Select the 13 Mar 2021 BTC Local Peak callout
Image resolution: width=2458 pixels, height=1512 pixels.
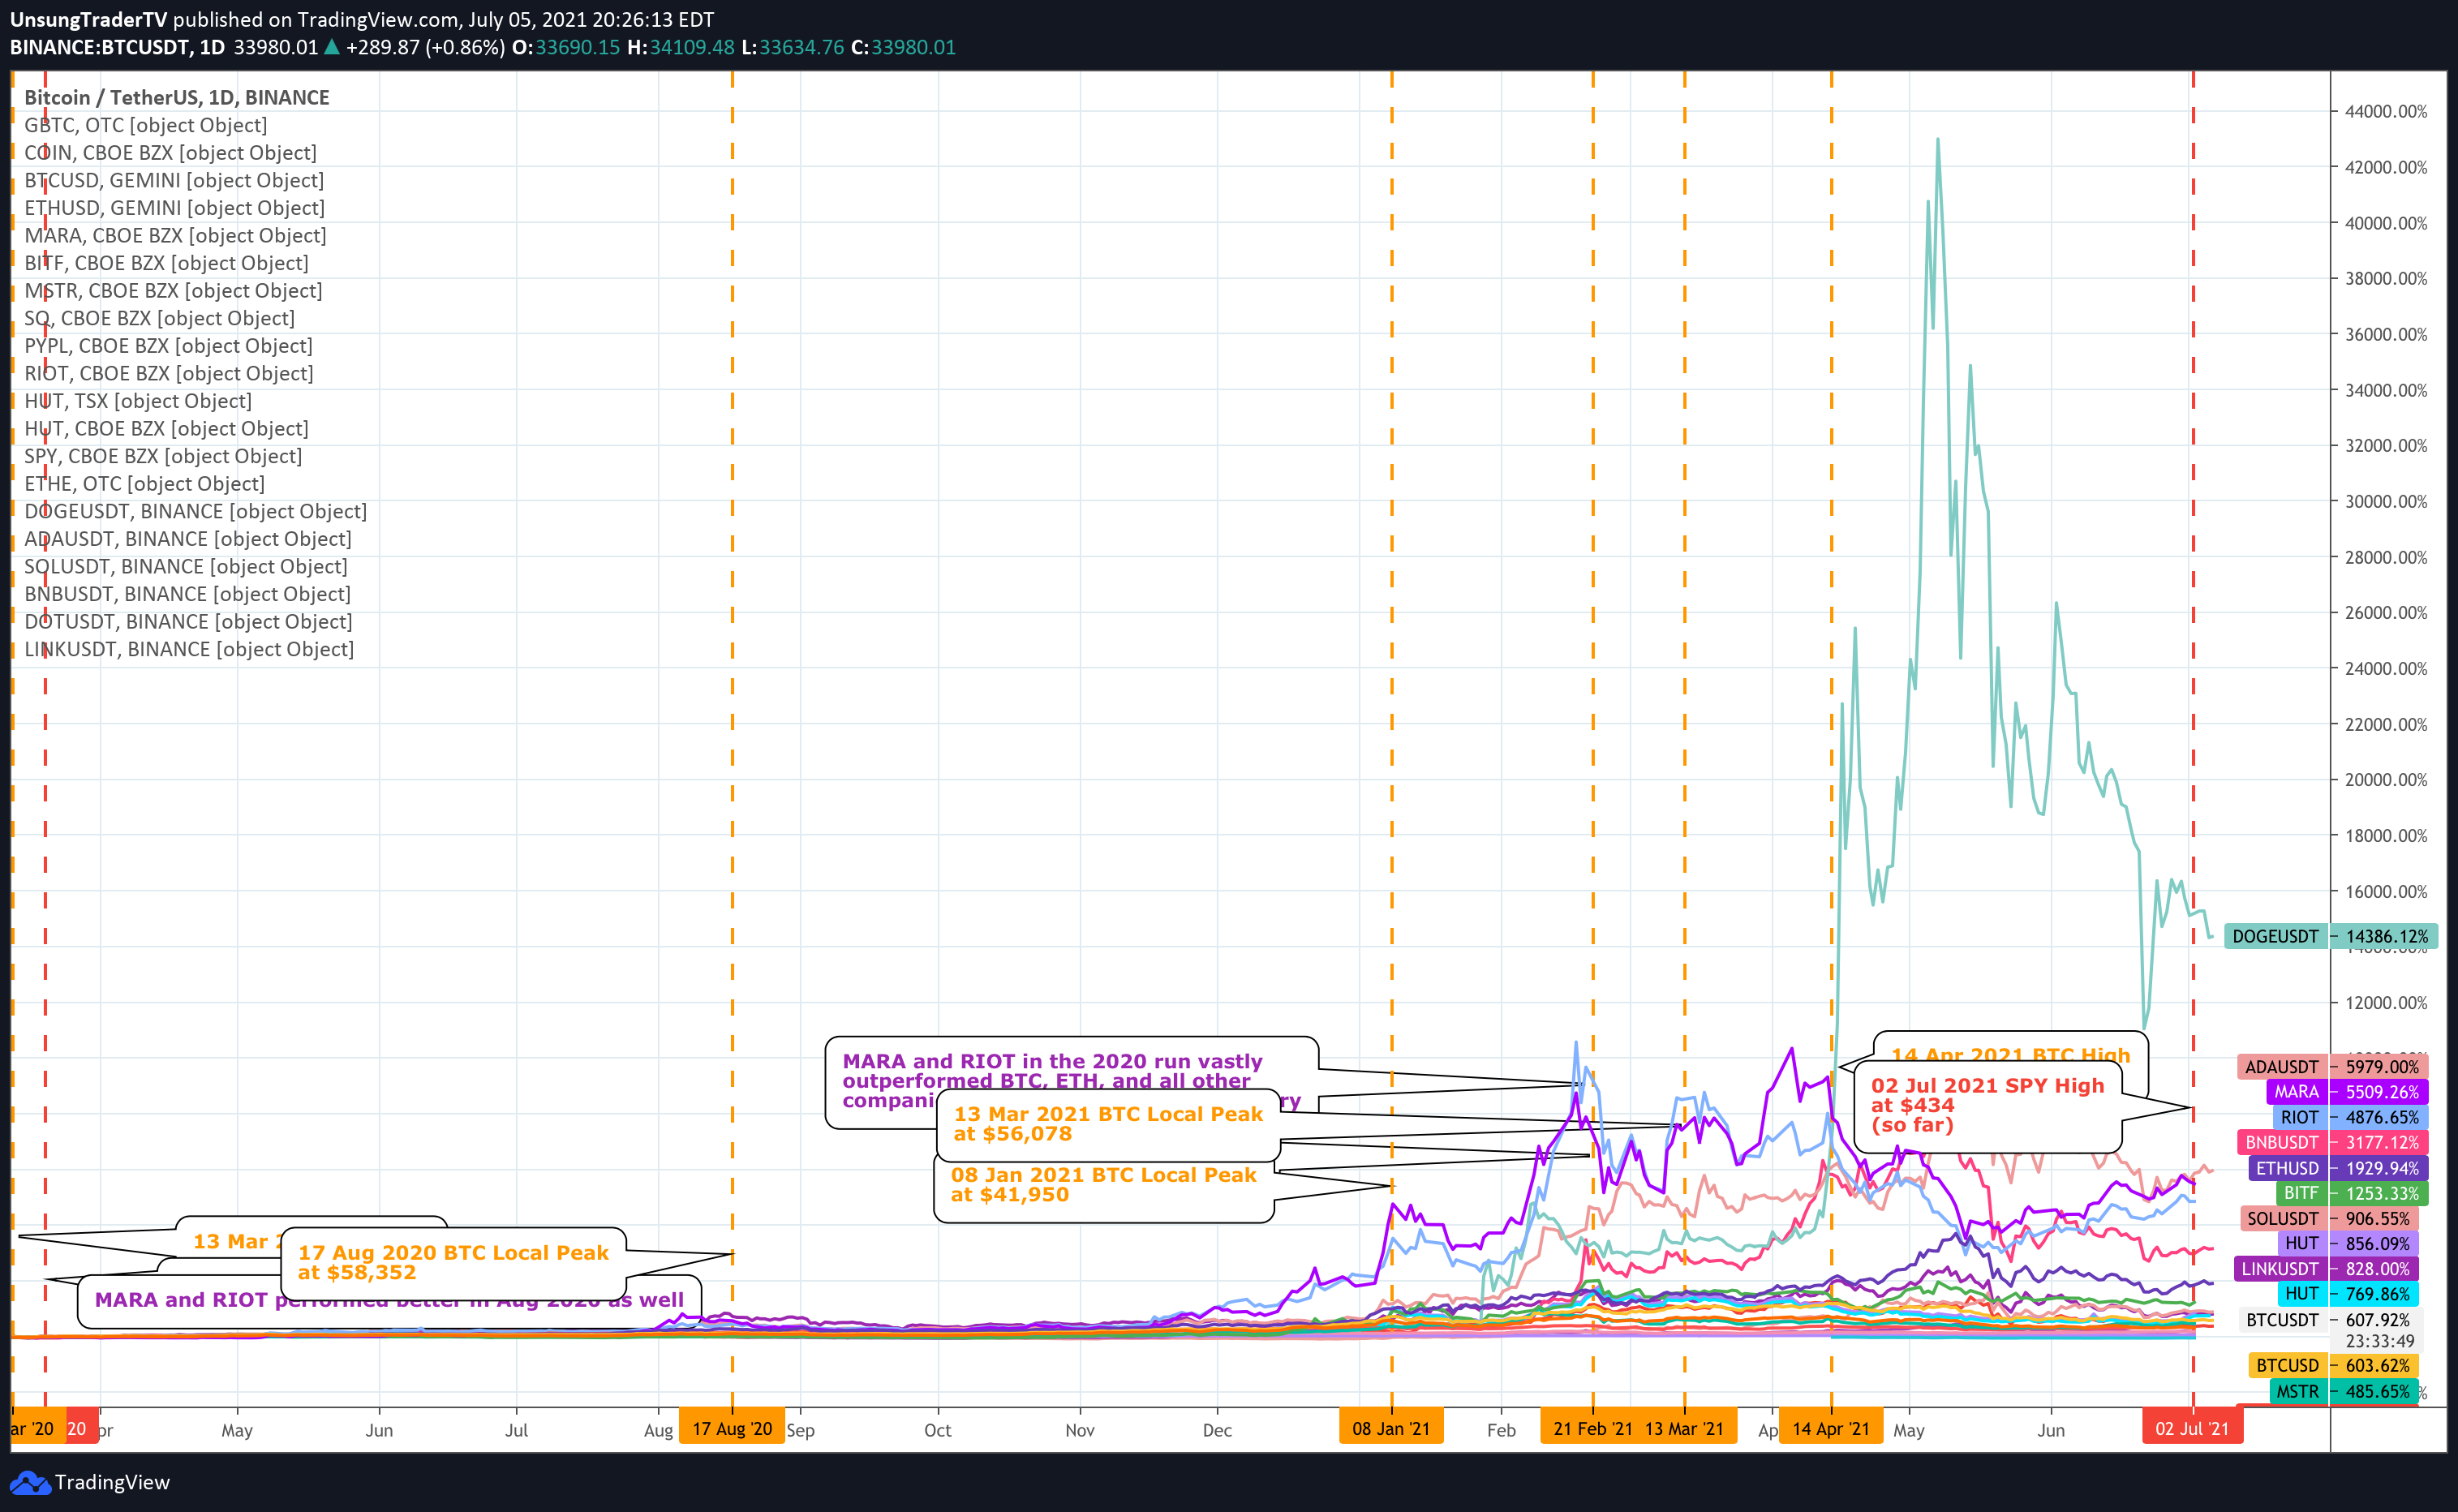click(x=1109, y=1124)
